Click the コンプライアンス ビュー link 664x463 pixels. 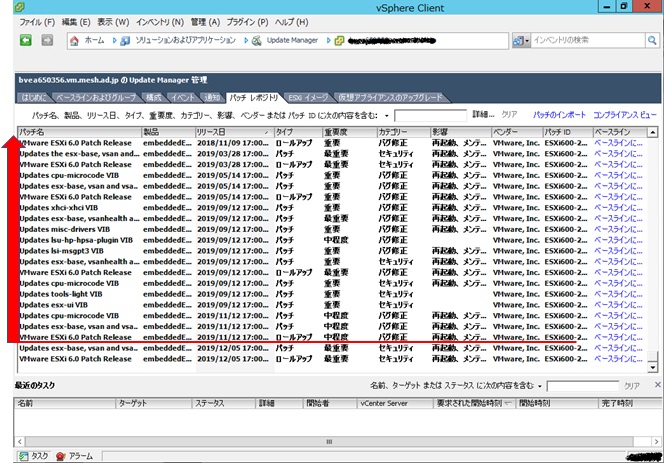click(625, 115)
